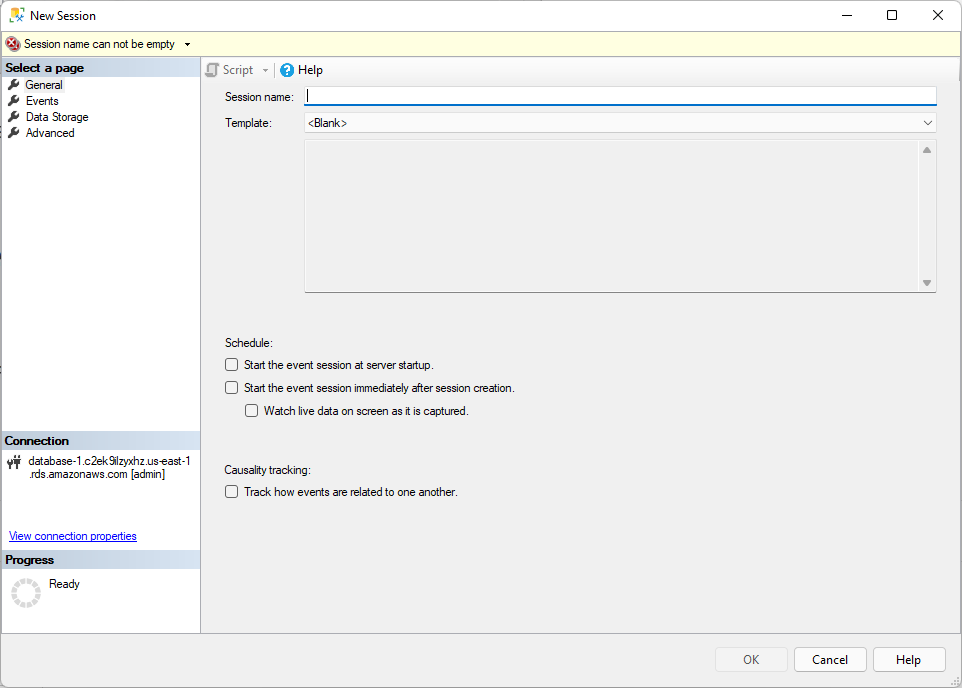Expand the Script dropdown arrow
962x688 pixels.
[x=266, y=71]
